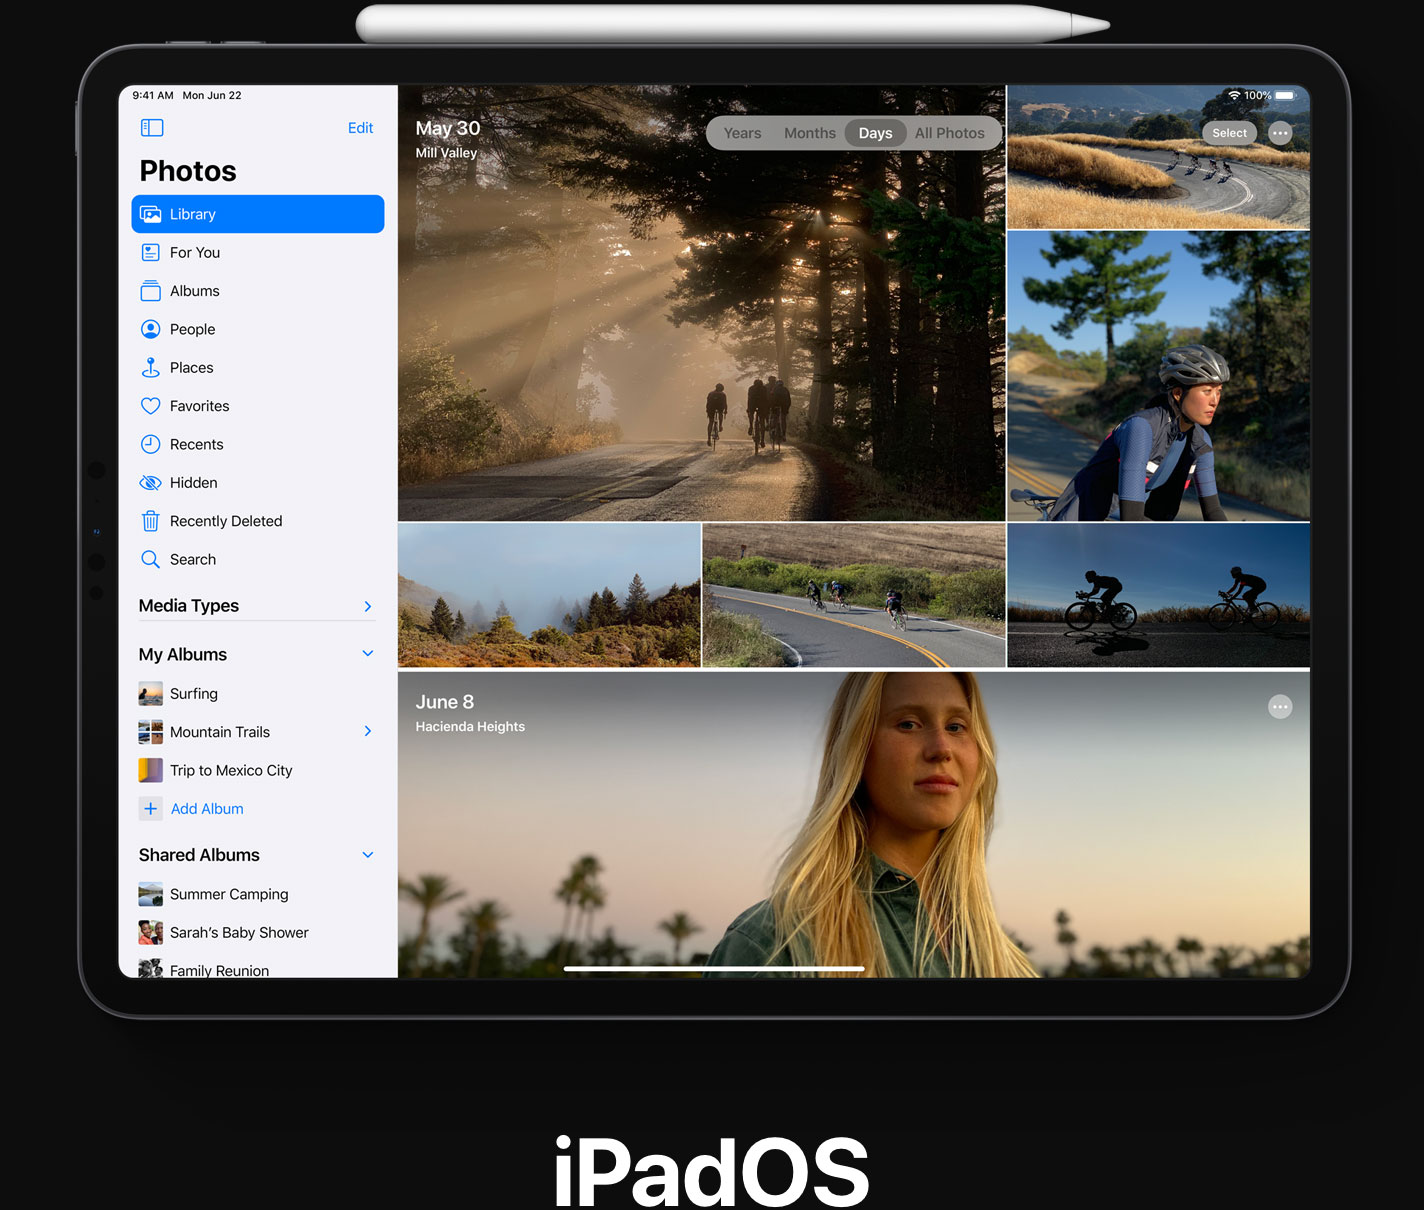1424x1210 pixels.
Task: Open the Surfing album name
Action: (x=194, y=694)
